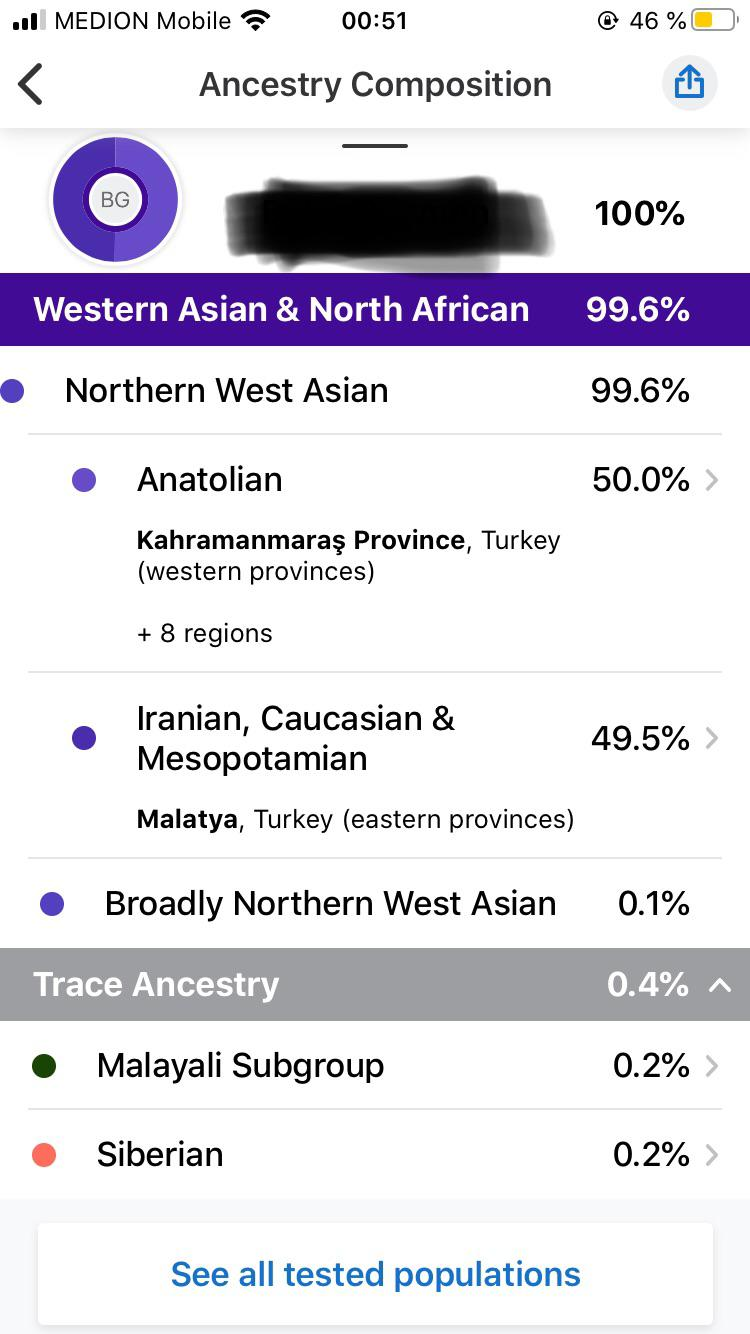This screenshot has height=1334, width=750.
Task: Tap the green Malayali Subgroup color dot
Action: click(44, 1066)
